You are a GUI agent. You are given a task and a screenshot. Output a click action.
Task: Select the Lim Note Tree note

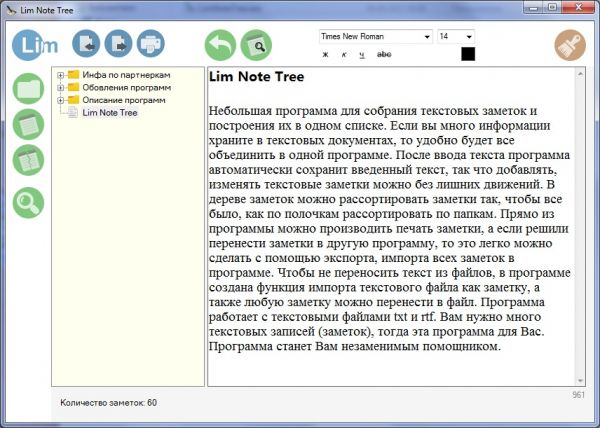click(110, 113)
